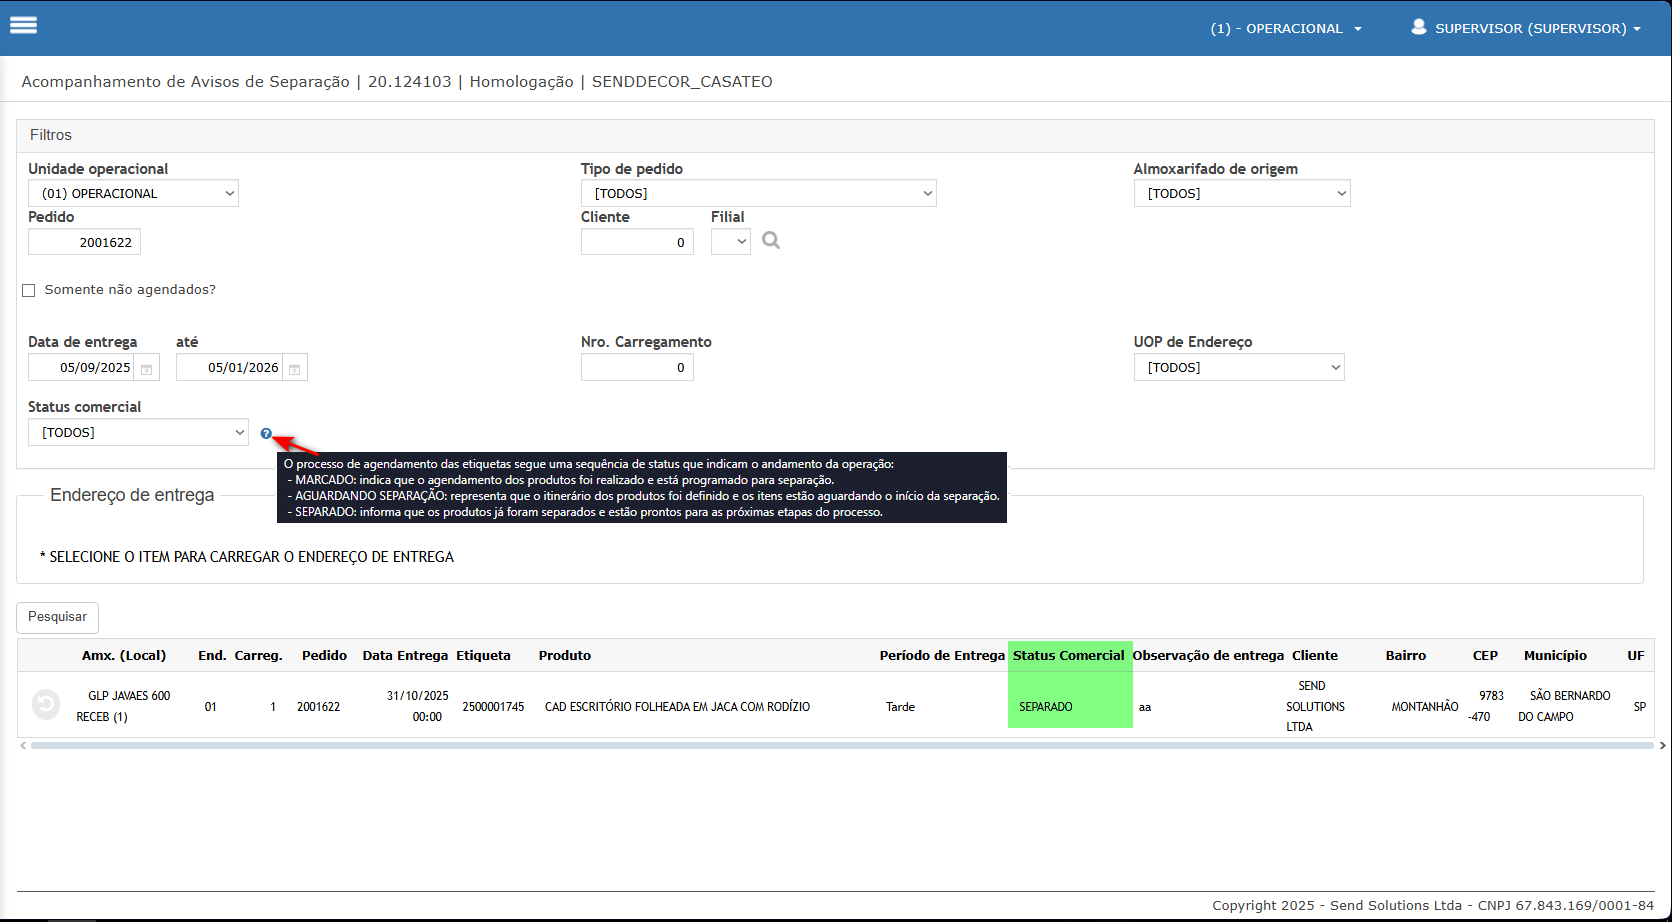Open the UOP de Endereço dropdown
The image size is (1672, 922).
(x=1238, y=368)
